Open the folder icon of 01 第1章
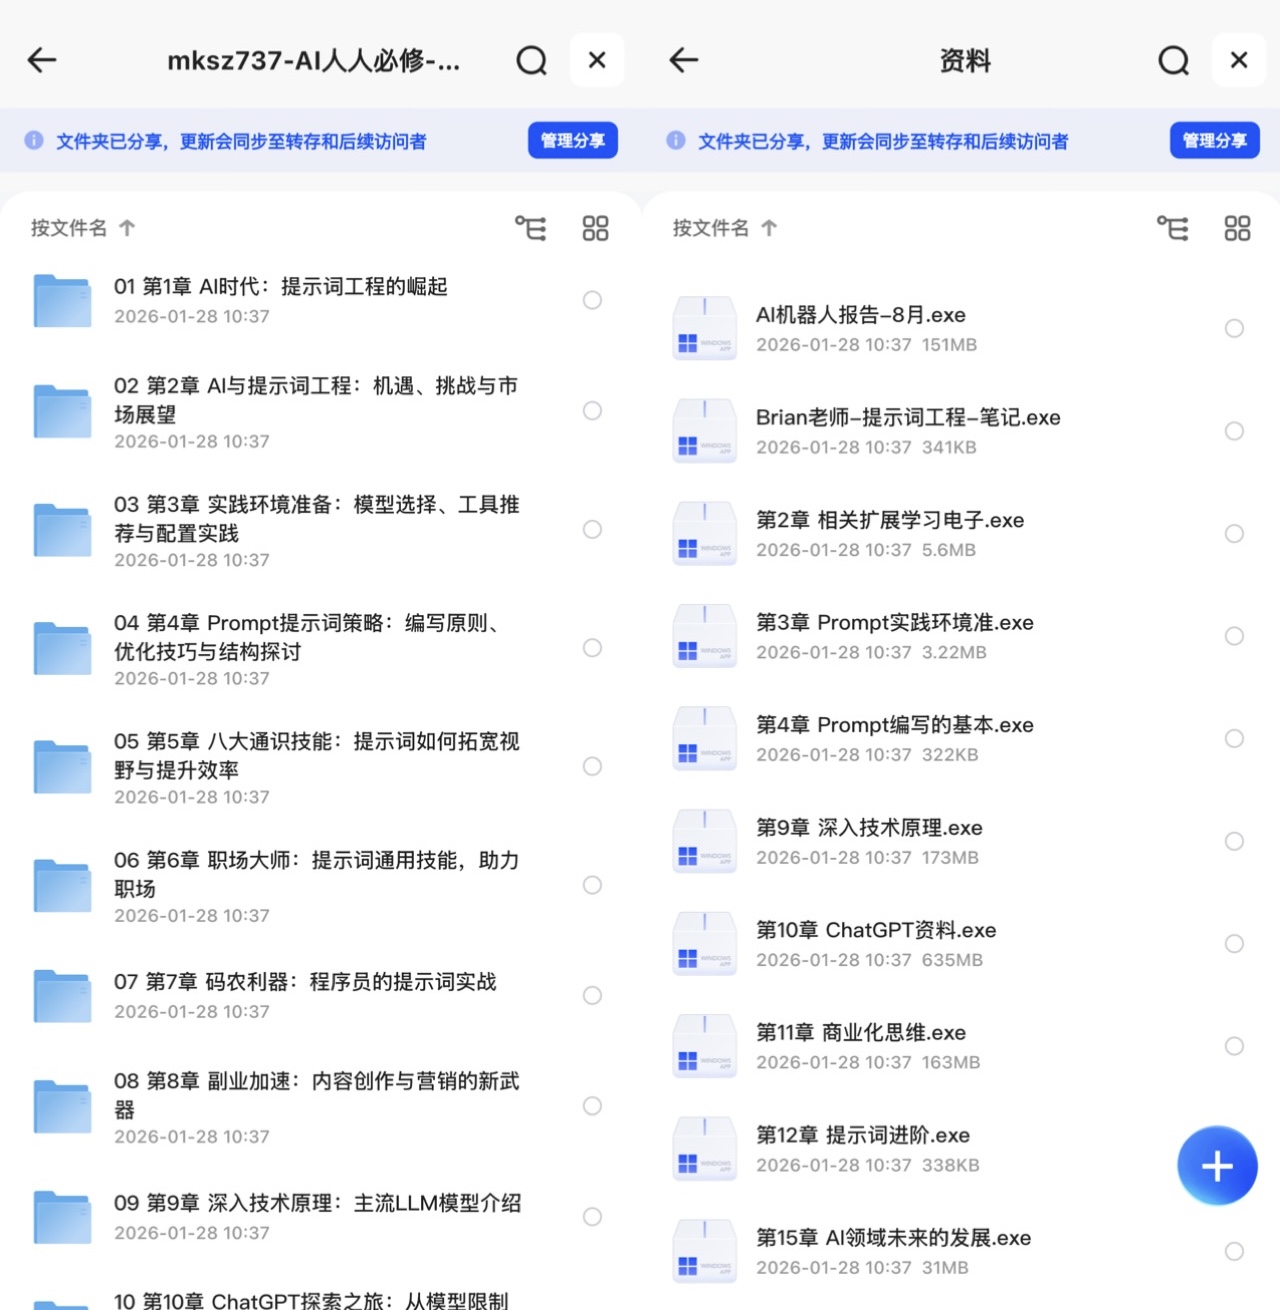This screenshot has width=1280, height=1310. click(x=62, y=300)
